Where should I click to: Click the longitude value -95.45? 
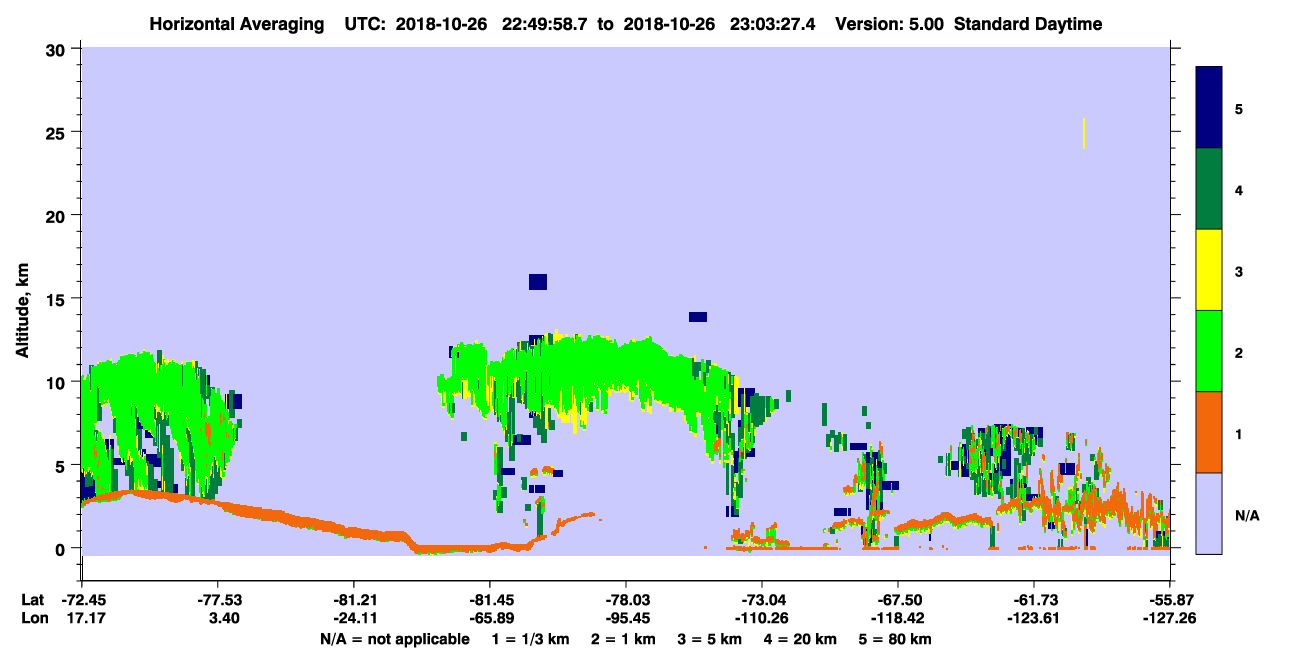(x=626, y=618)
